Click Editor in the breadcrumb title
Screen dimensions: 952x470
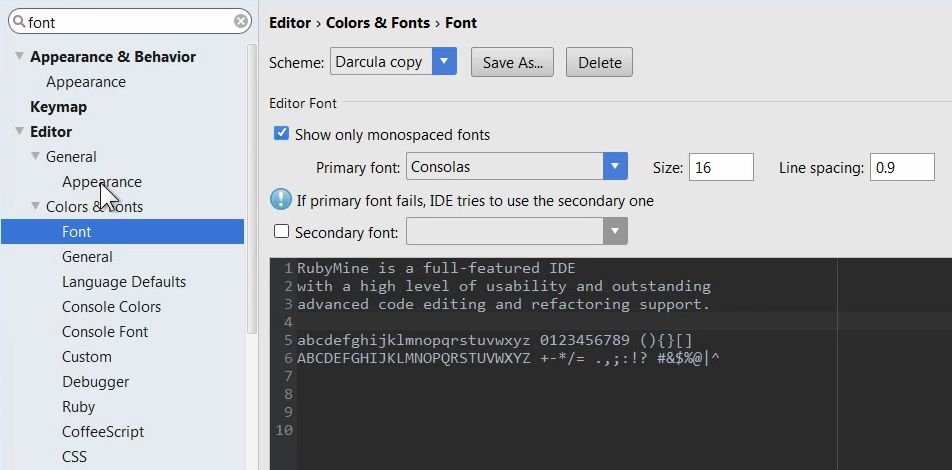coord(290,23)
